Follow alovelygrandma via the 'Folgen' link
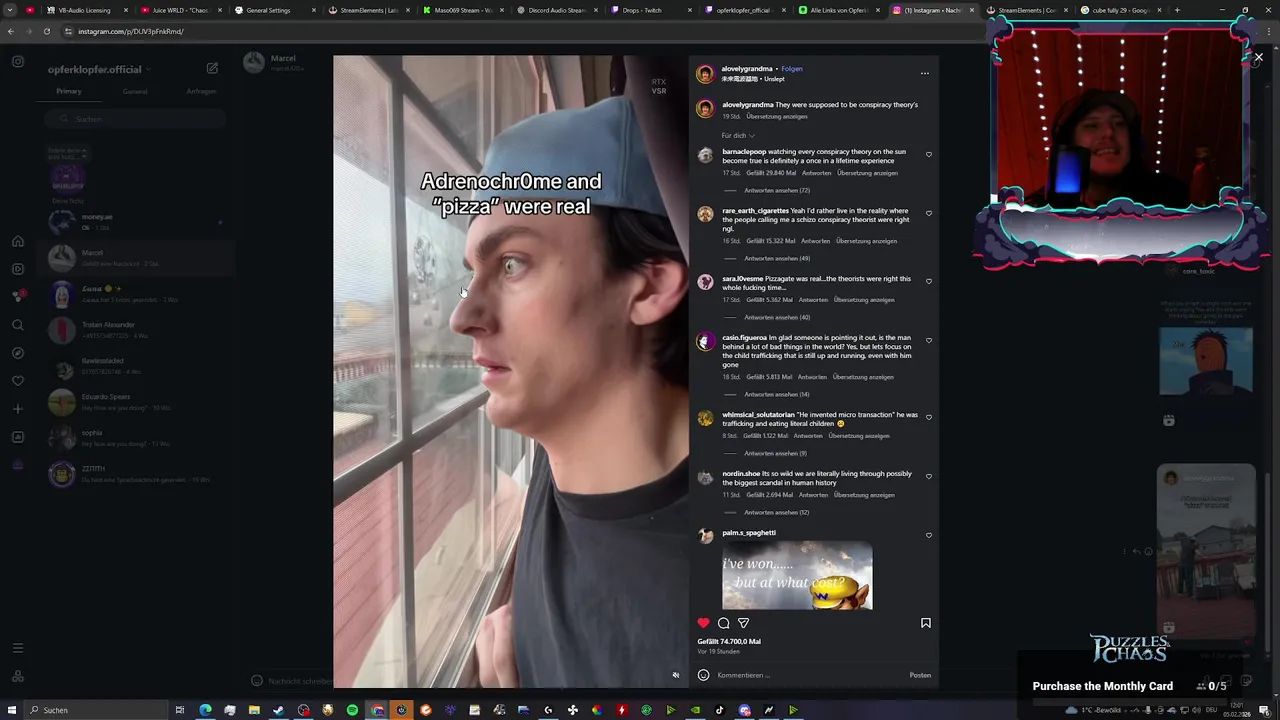This screenshot has height=720, width=1280. 792,69
